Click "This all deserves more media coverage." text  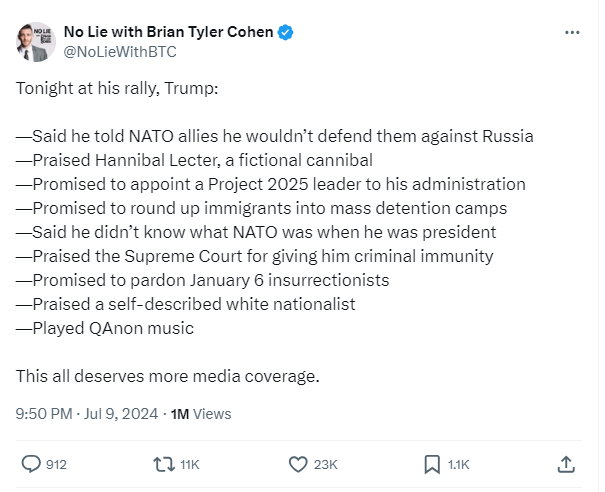point(167,376)
